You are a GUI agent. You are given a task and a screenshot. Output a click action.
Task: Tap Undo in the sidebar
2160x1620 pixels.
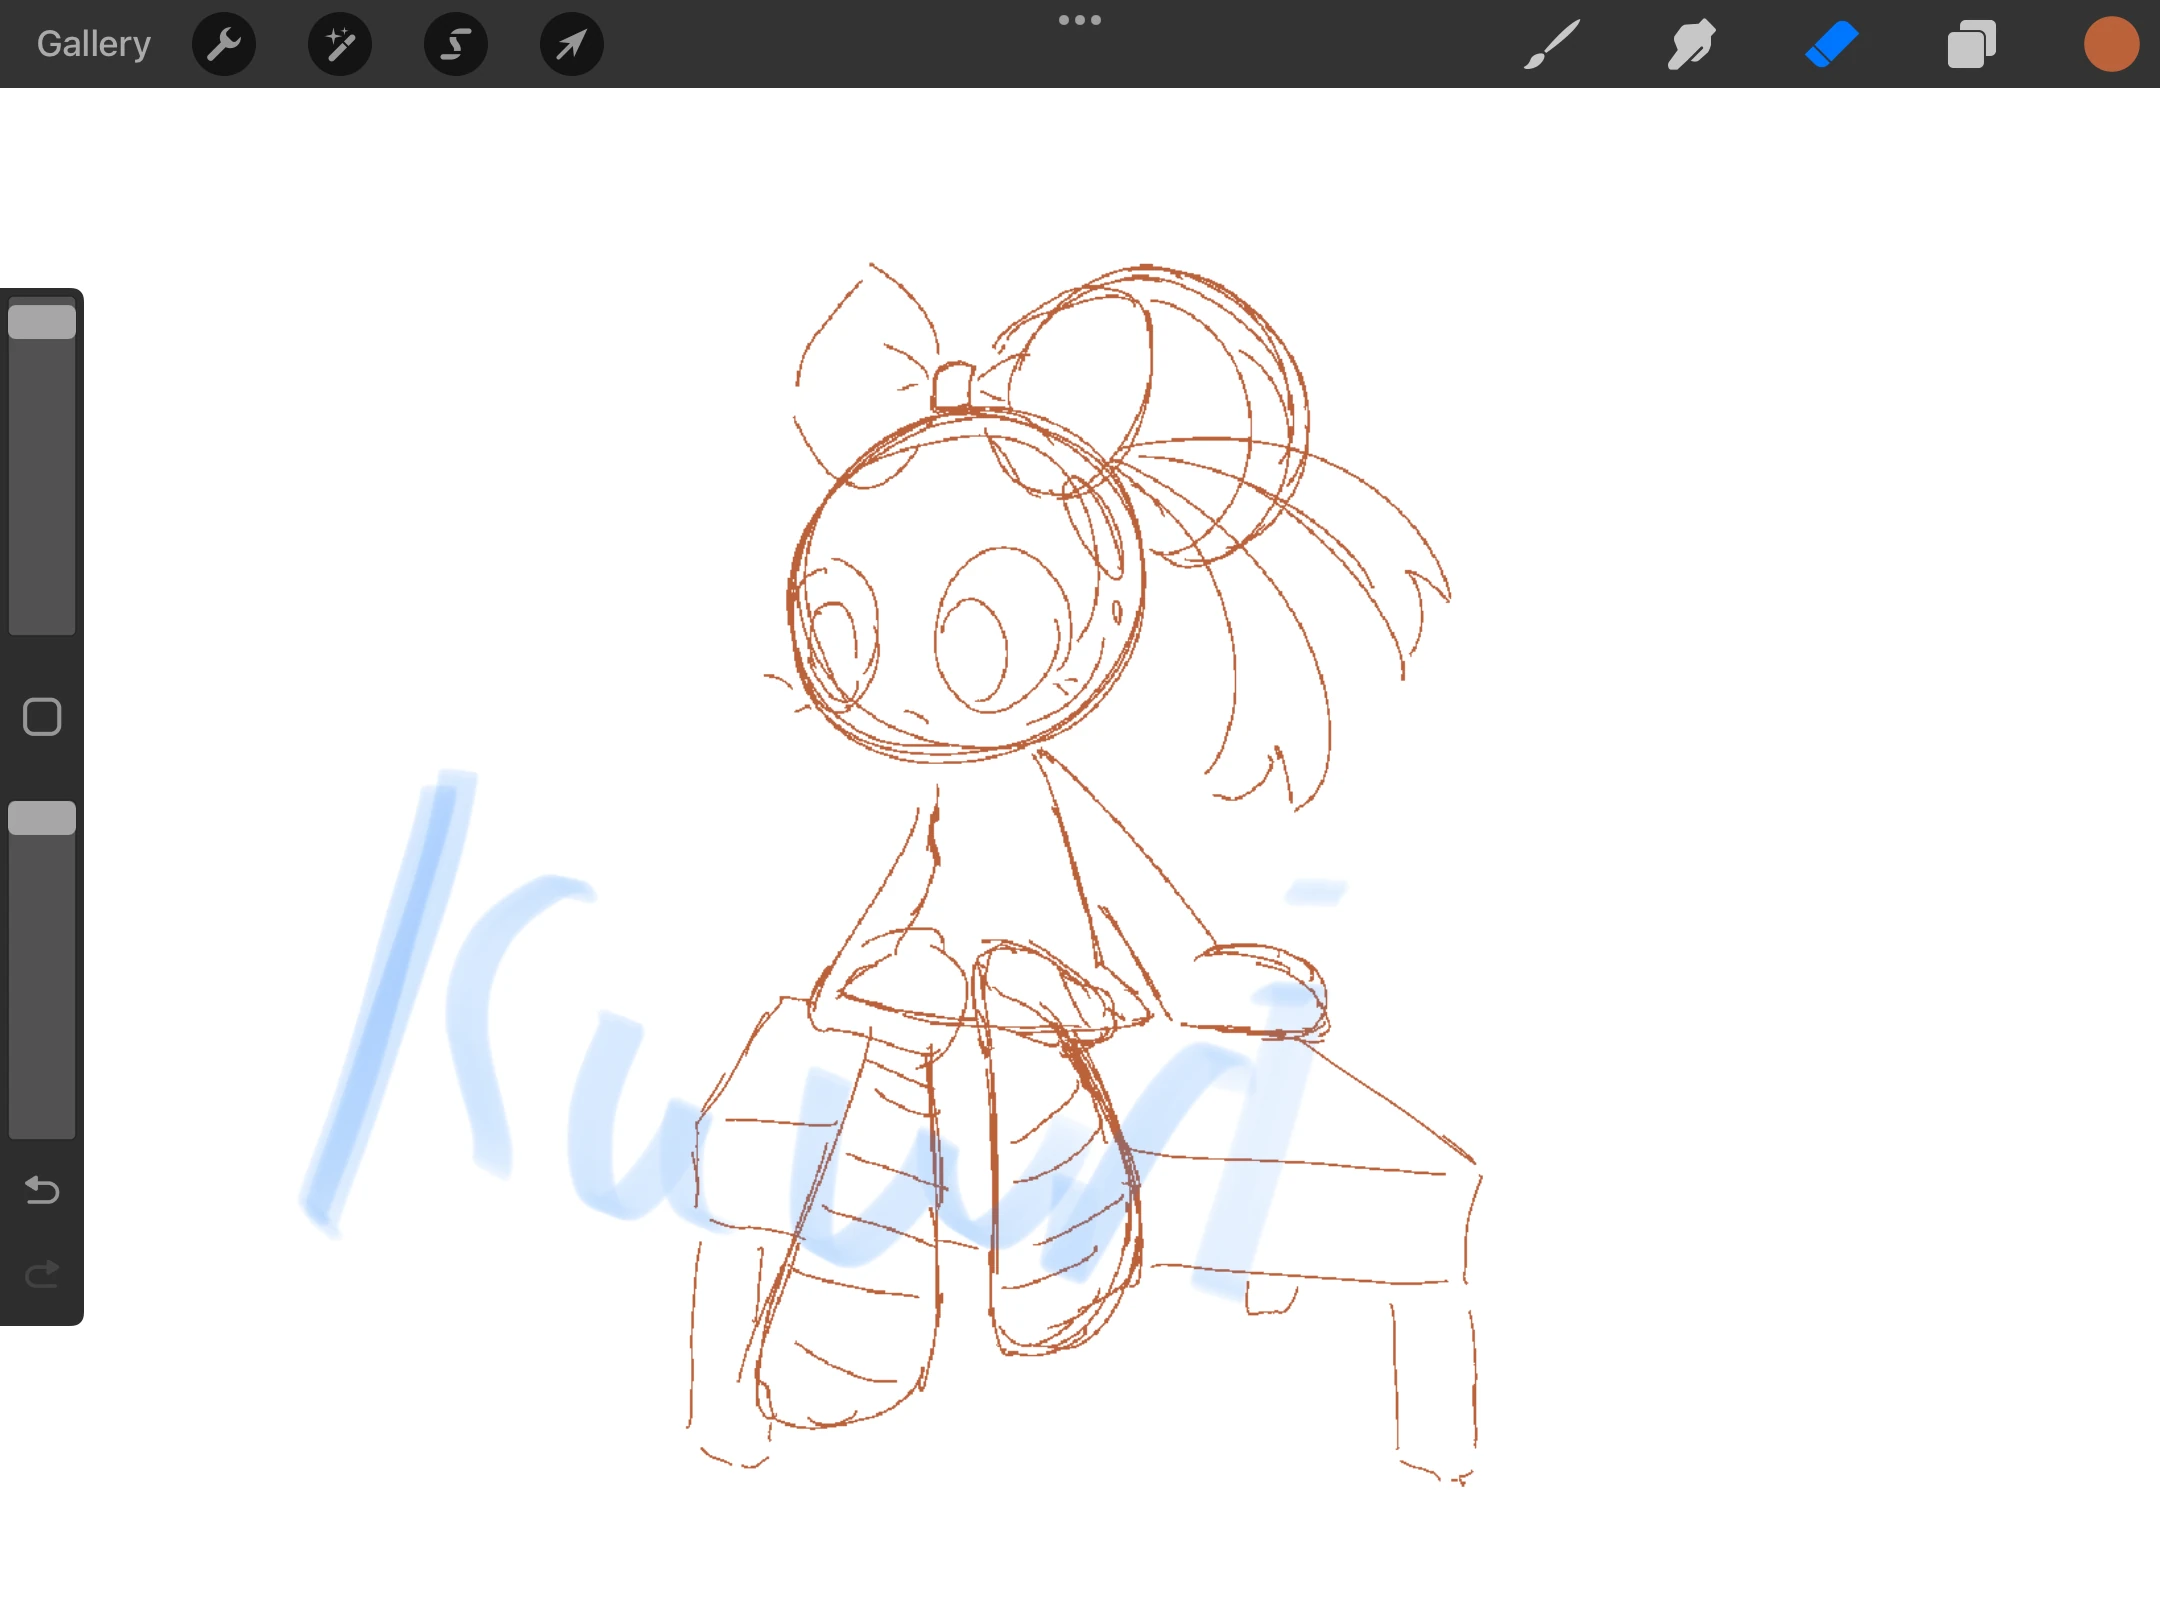pos(41,1190)
